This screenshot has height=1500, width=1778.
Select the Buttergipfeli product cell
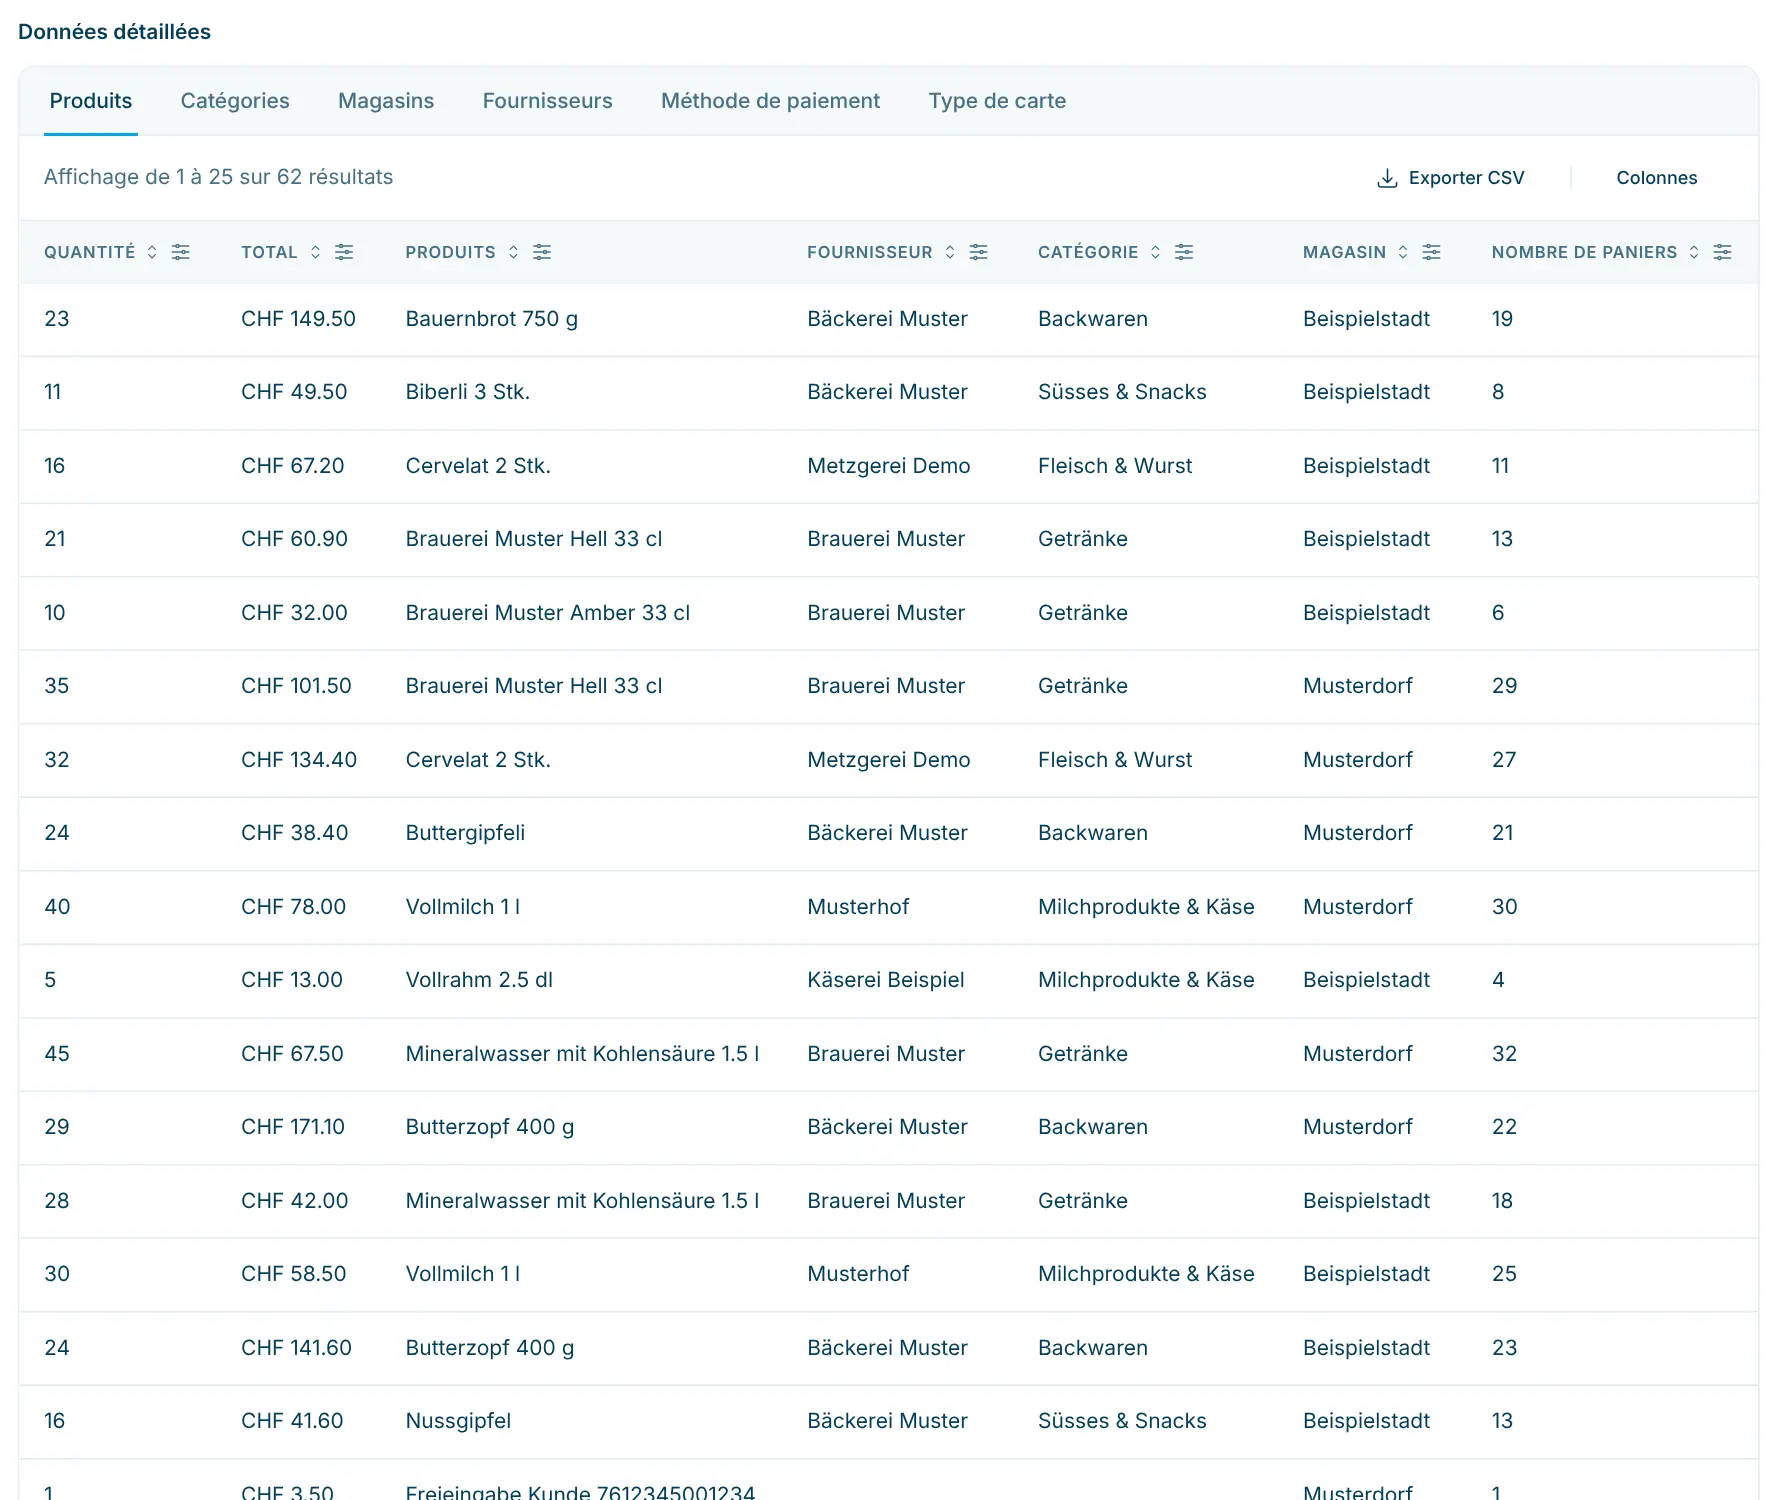click(465, 833)
